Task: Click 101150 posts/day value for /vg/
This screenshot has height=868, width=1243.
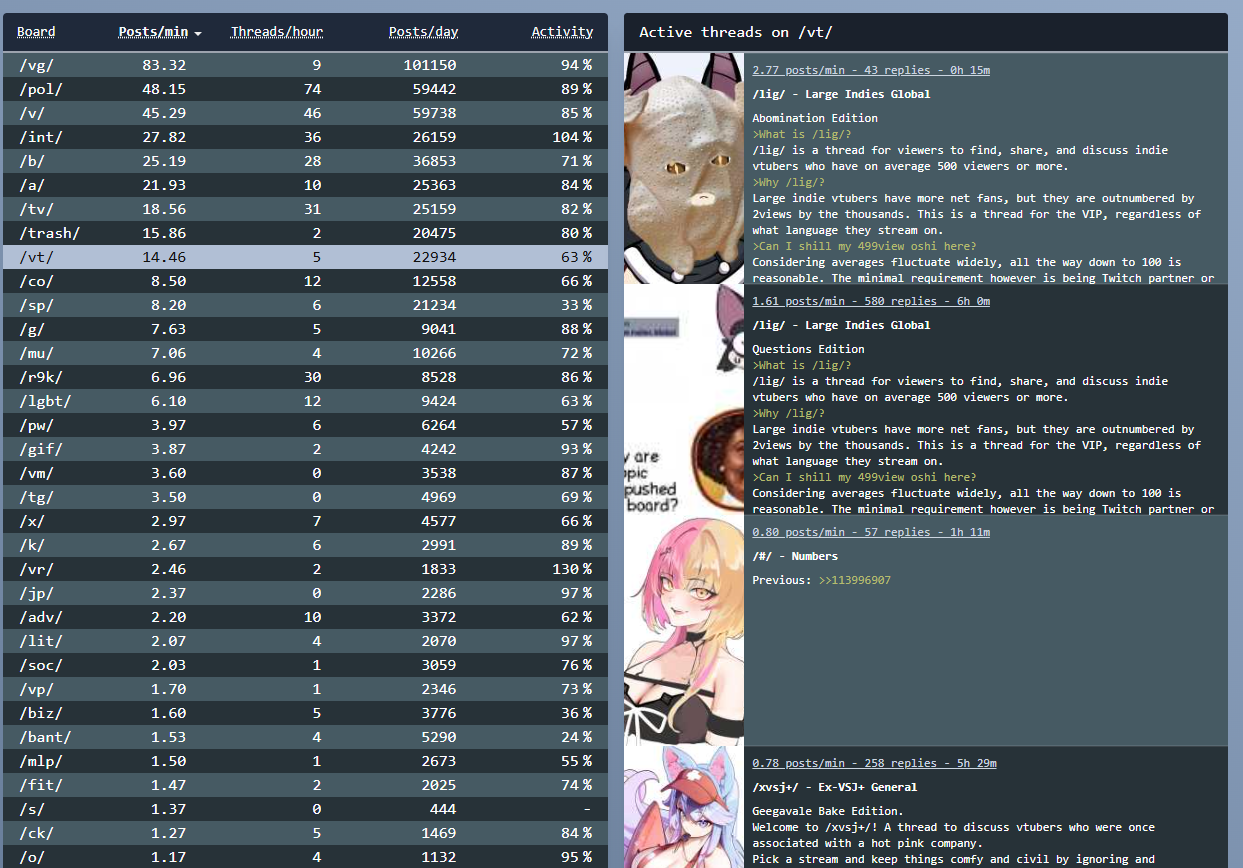Action: click(430, 65)
